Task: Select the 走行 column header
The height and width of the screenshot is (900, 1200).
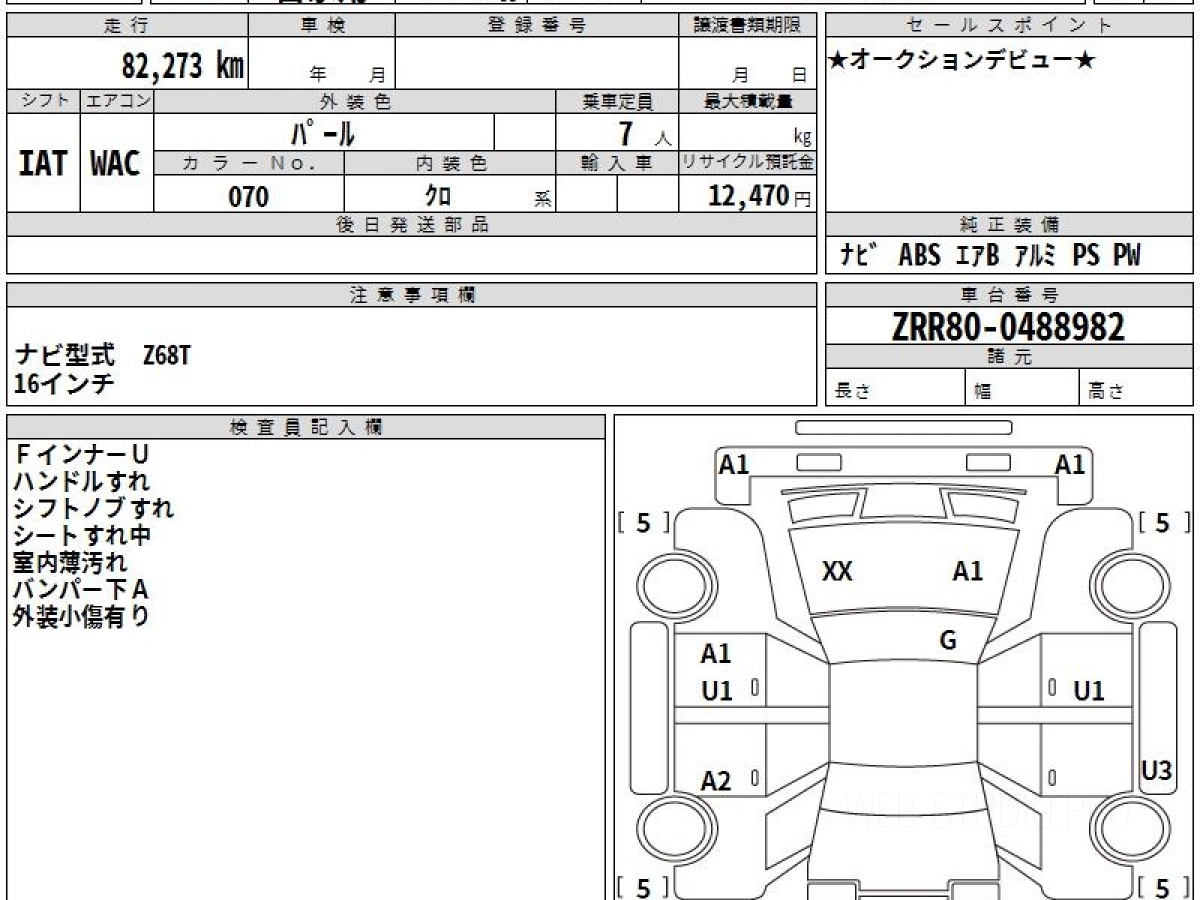Action: click(127, 26)
